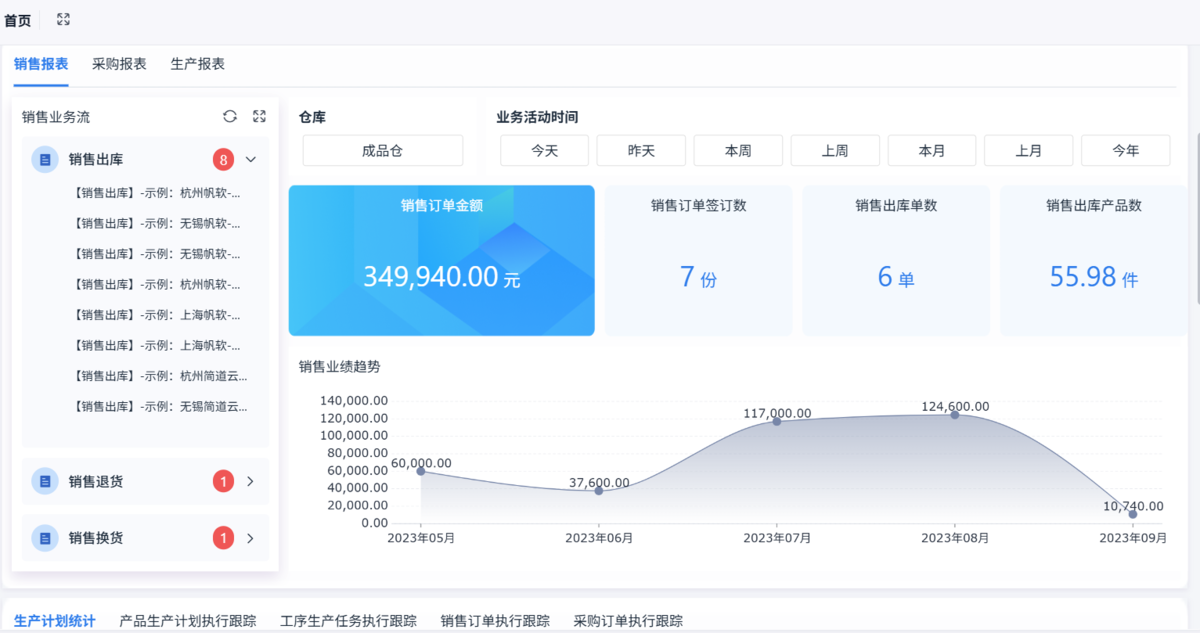Click the 10,740.00 data point on chart
This screenshot has height=633, width=1200.
[1133, 514]
